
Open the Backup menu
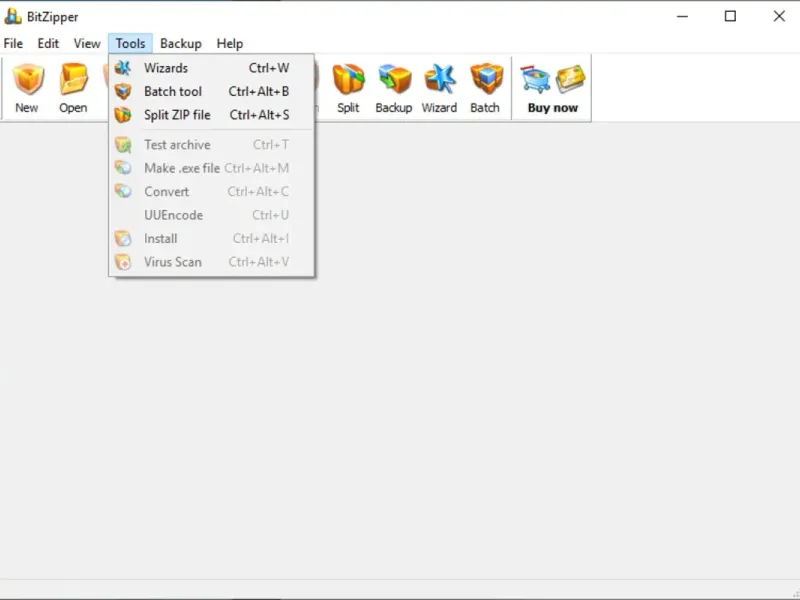tap(181, 43)
